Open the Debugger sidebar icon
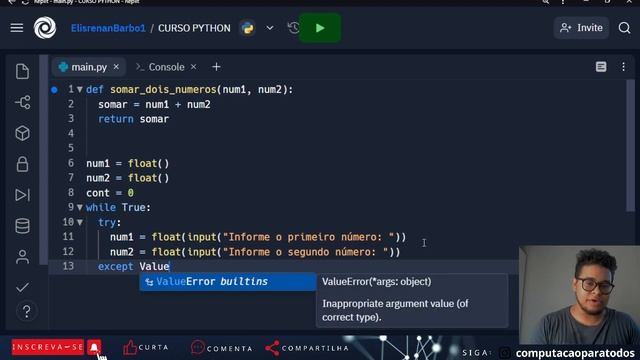The height and width of the screenshot is (360, 640). point(22,195)
